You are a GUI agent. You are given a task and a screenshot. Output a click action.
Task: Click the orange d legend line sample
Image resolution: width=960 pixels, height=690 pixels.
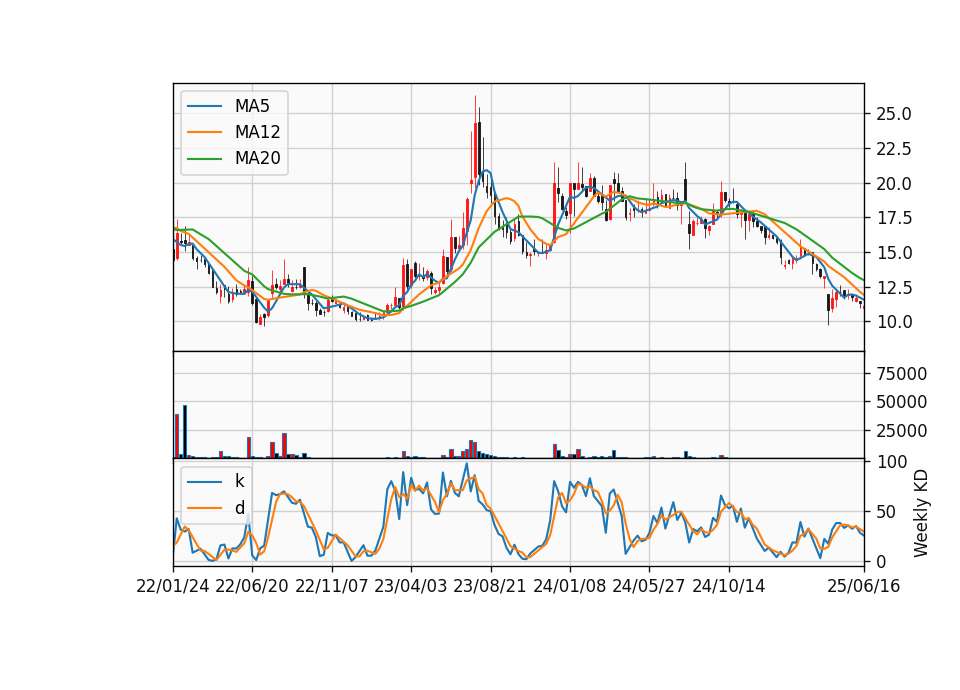pos(204,508)
